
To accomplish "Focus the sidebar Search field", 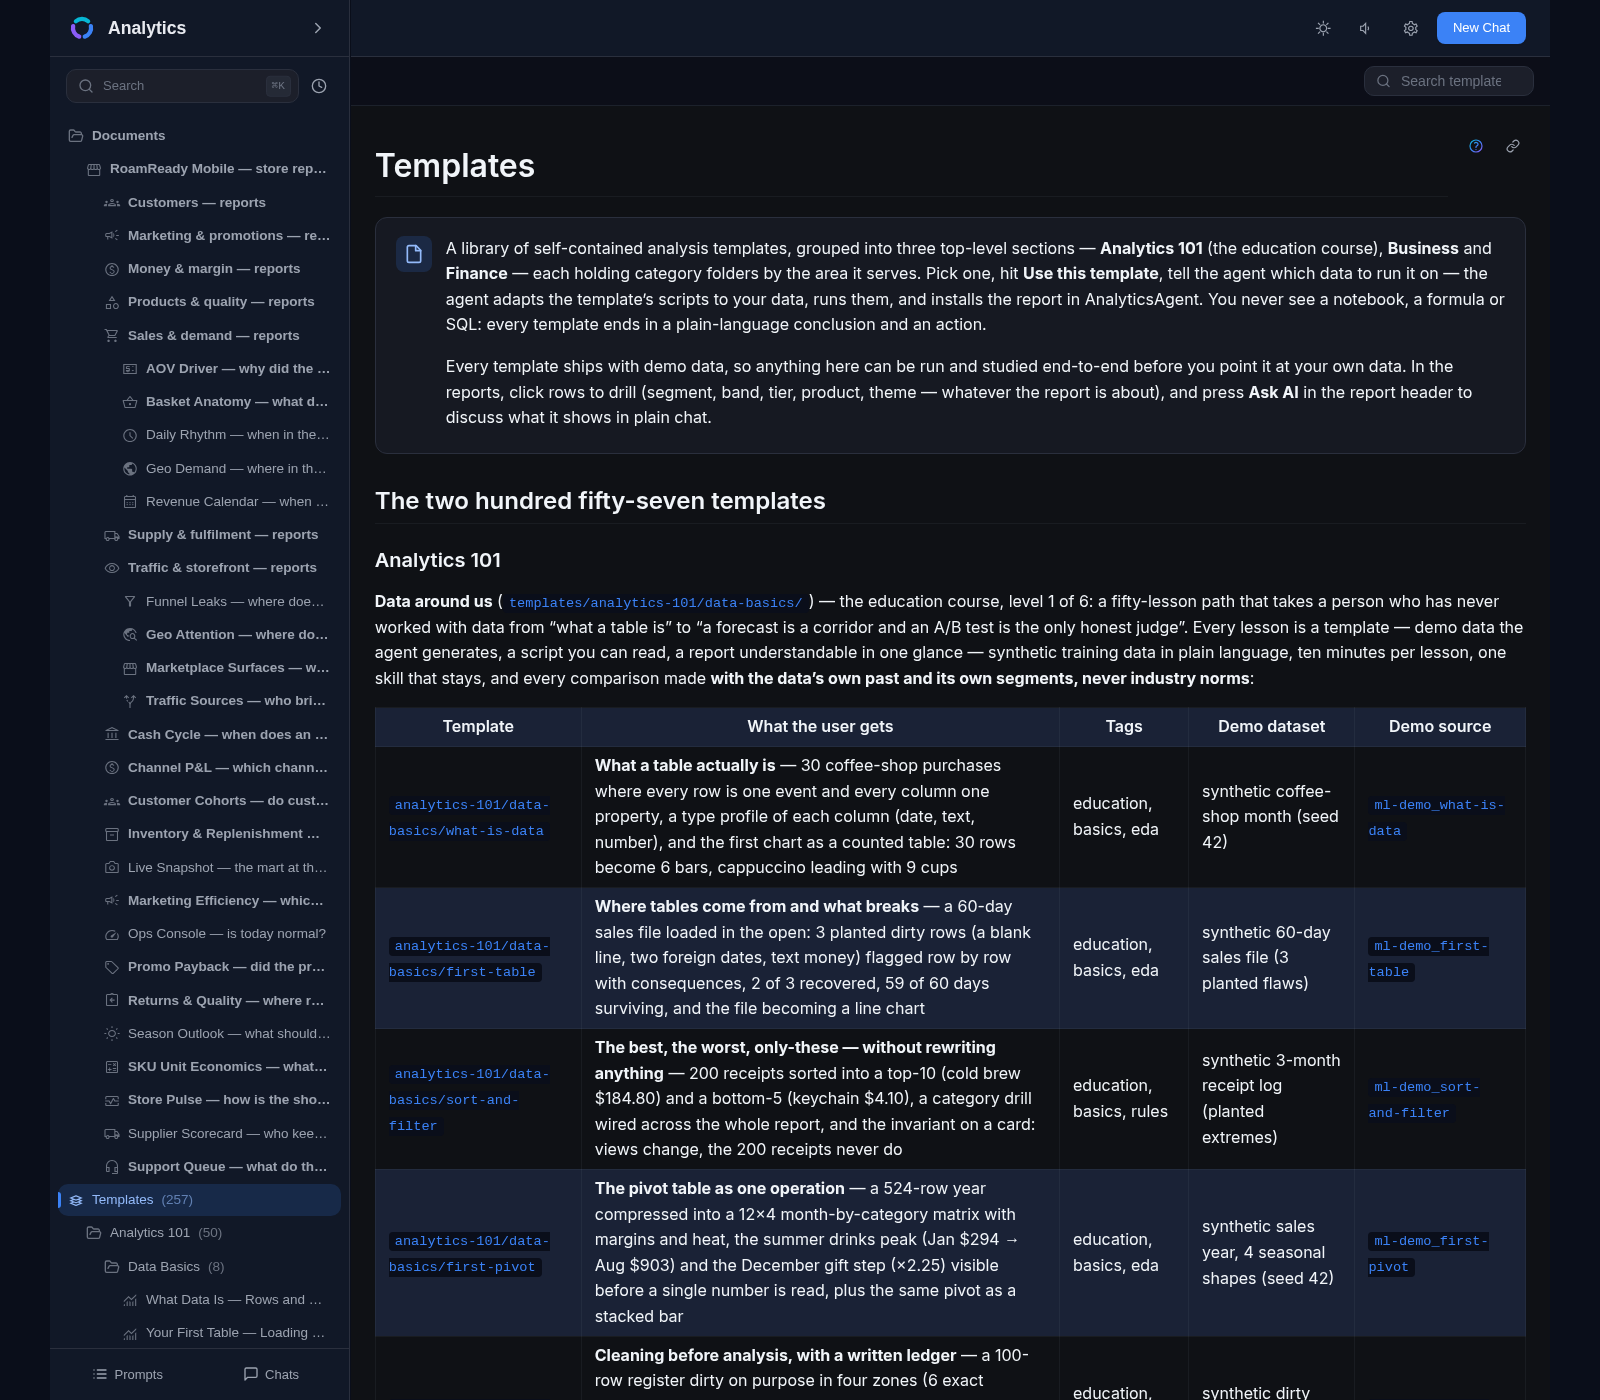I will point(182,86).
